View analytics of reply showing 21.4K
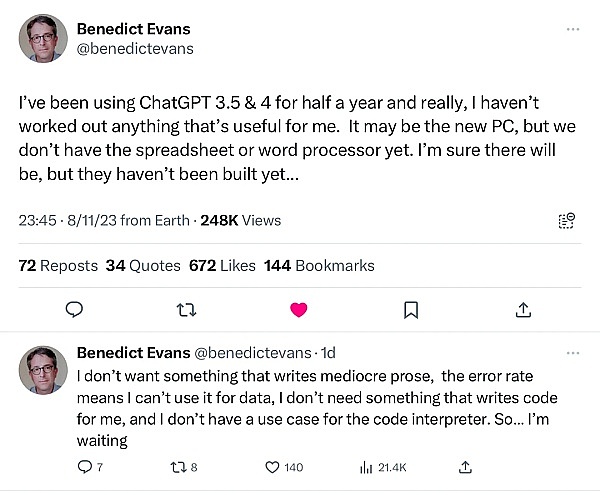Screen dimensions: 600x495 click(383, 467)
